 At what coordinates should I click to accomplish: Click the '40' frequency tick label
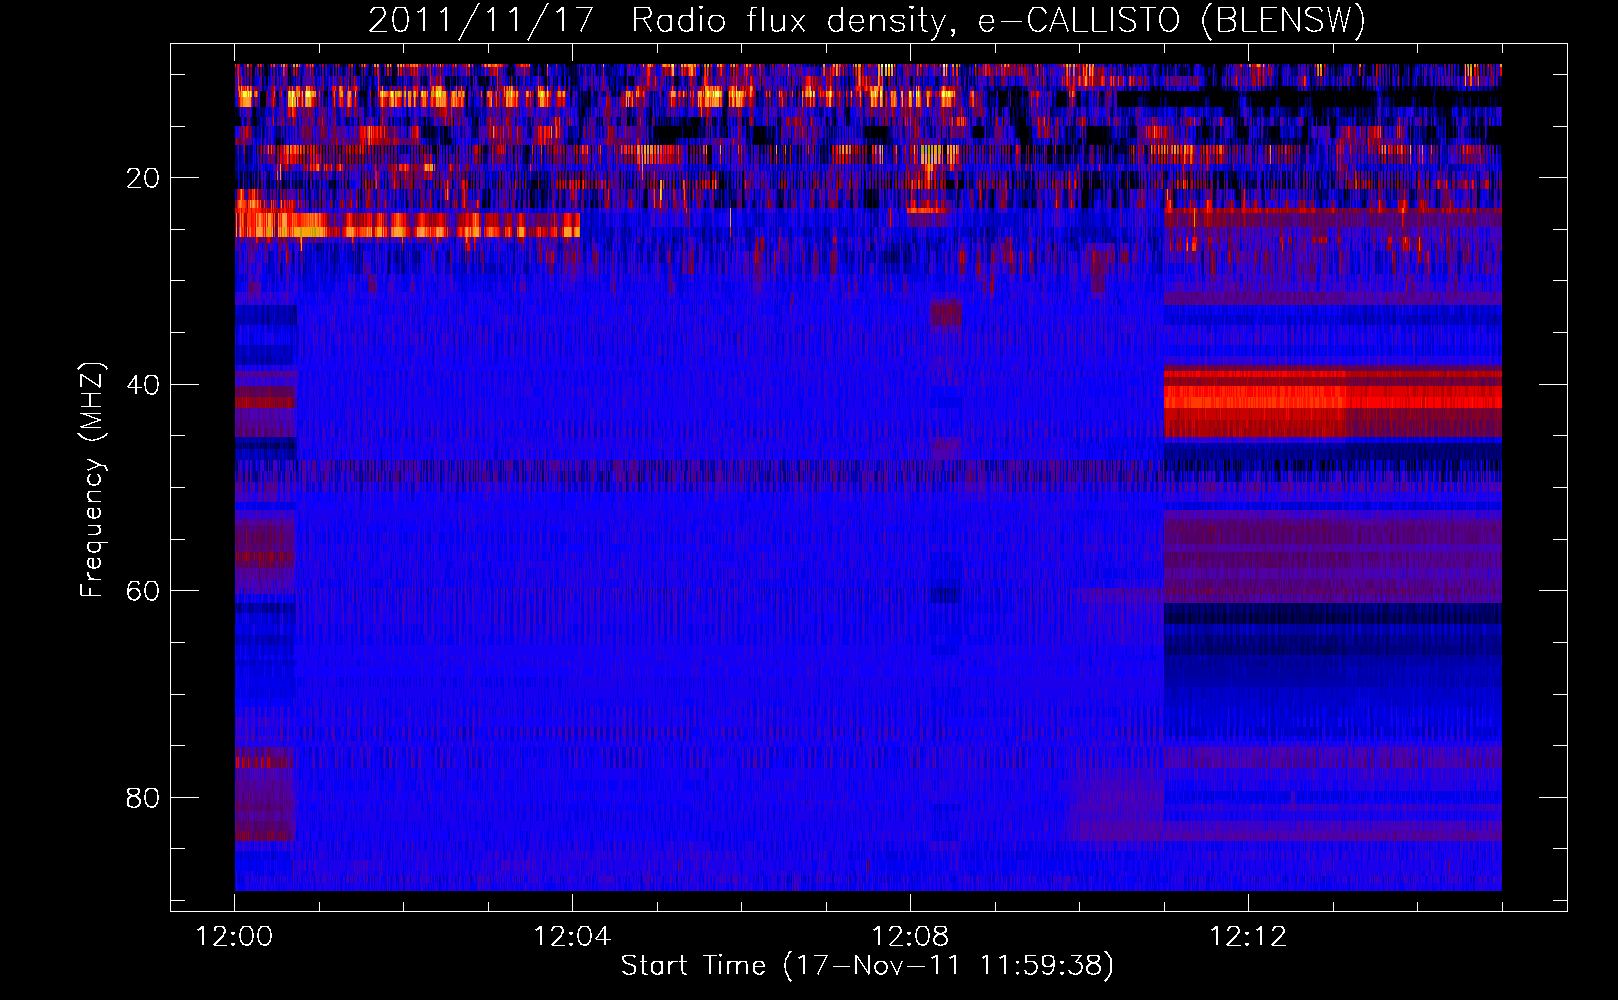point(144,385)
